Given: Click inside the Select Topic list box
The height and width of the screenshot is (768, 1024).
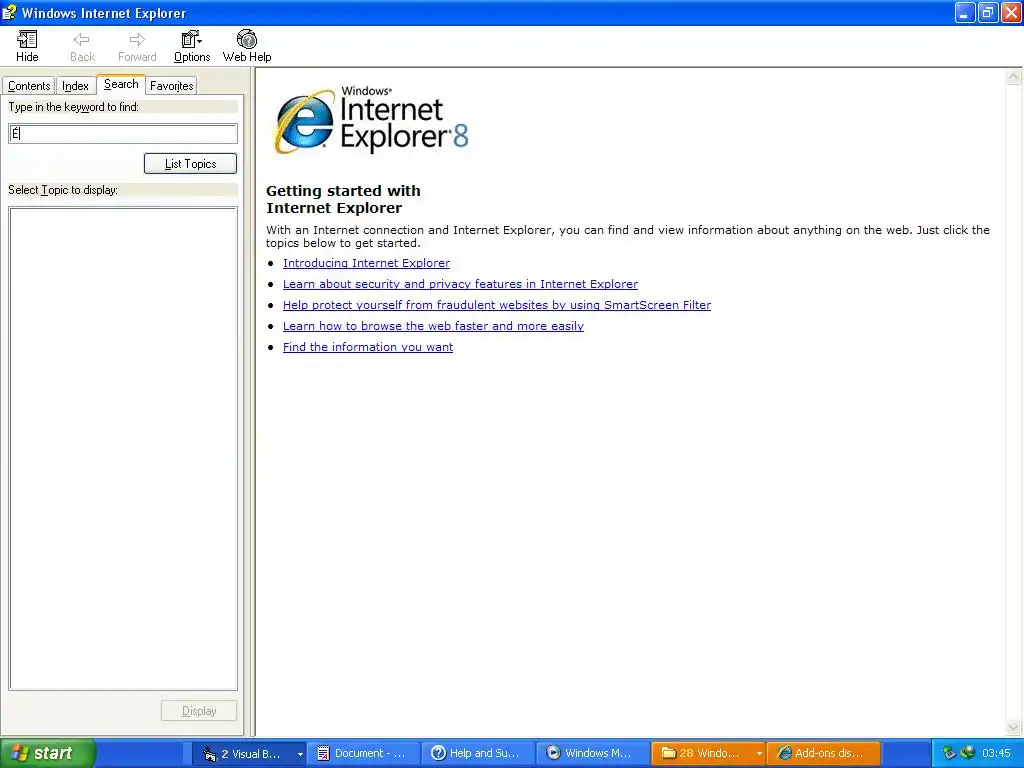Looking at the screenshot, I should pos(123,448).
